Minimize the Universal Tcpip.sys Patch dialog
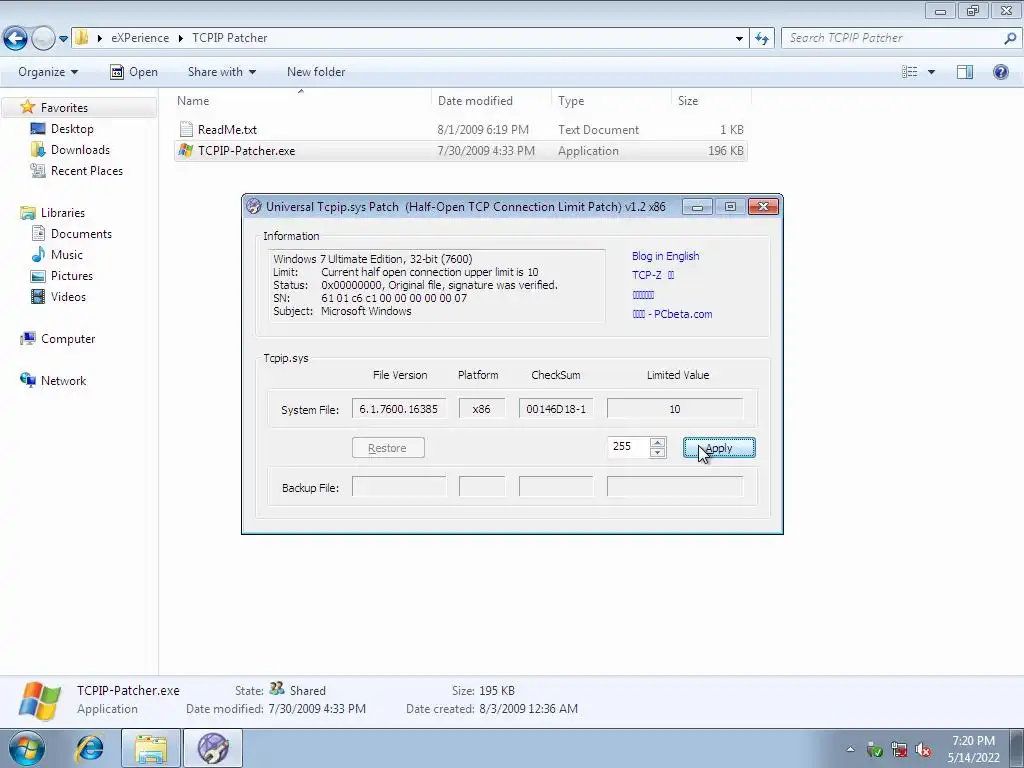Screen dimensions: 1024x768 coord(697,207)
